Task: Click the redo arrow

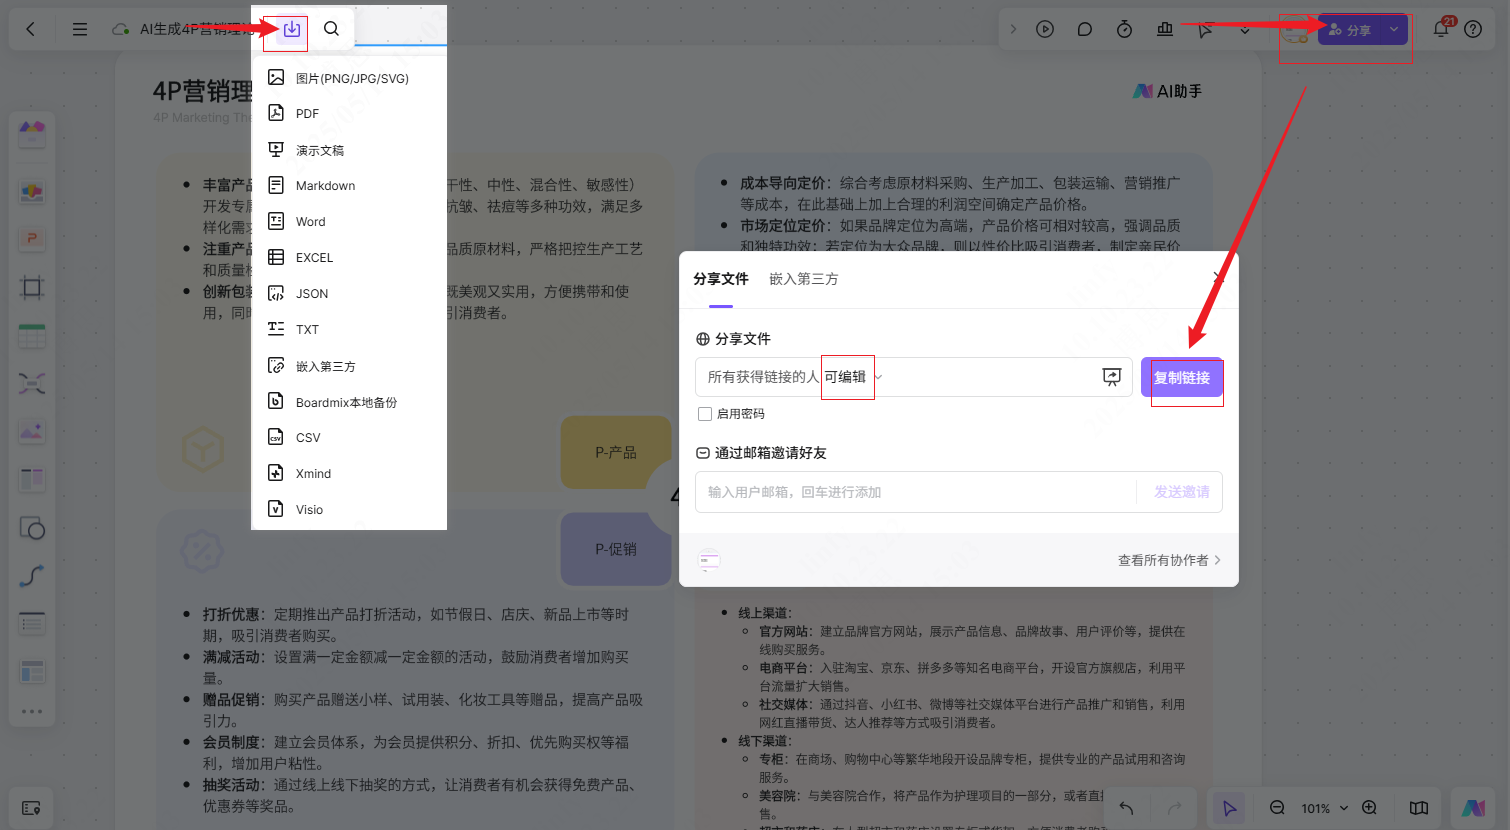Action: coord(1174,808)
